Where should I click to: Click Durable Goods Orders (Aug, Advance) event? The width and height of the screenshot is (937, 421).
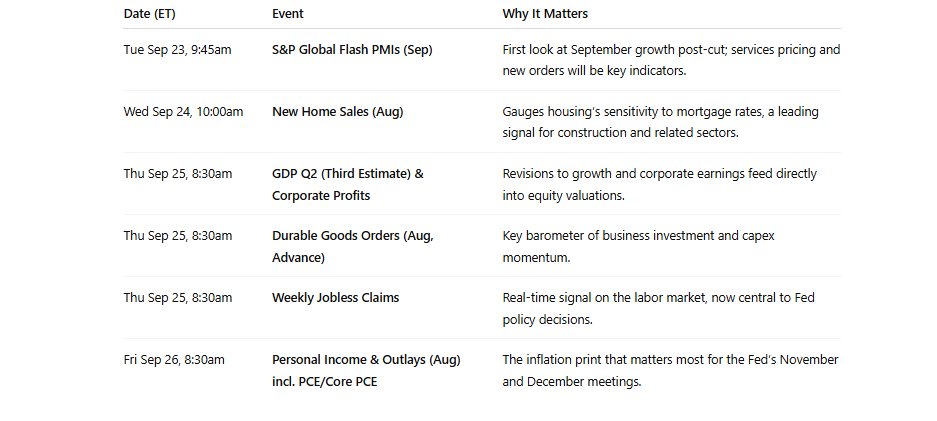353,247
